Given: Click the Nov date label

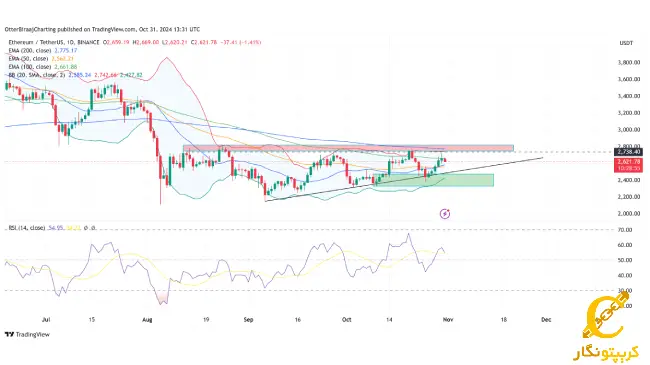Looking at the screenshot, I should 447,320.
